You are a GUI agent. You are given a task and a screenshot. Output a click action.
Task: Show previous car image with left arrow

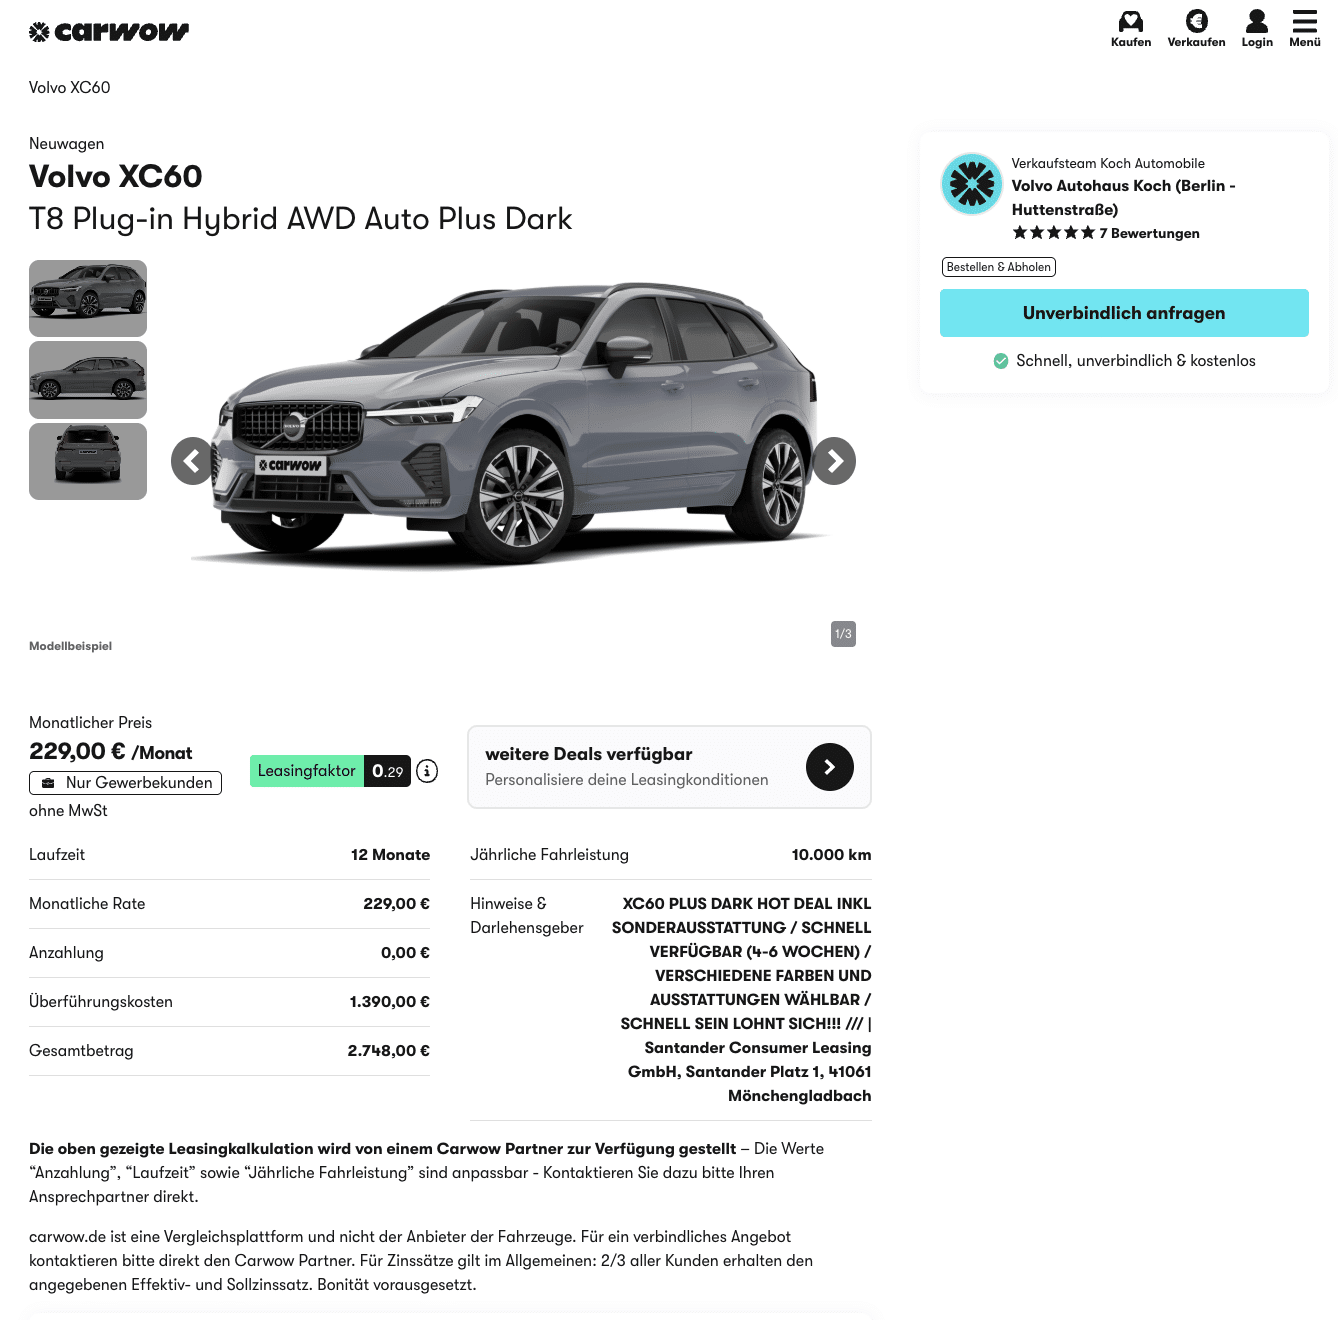[194, 461]
